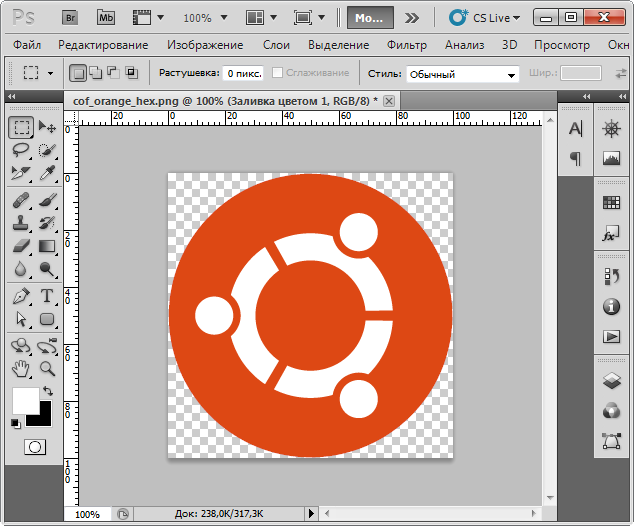Viewport: 634px width, 526px height.
Task: Select the Path Selection tool
Action: tap(21, 319)
